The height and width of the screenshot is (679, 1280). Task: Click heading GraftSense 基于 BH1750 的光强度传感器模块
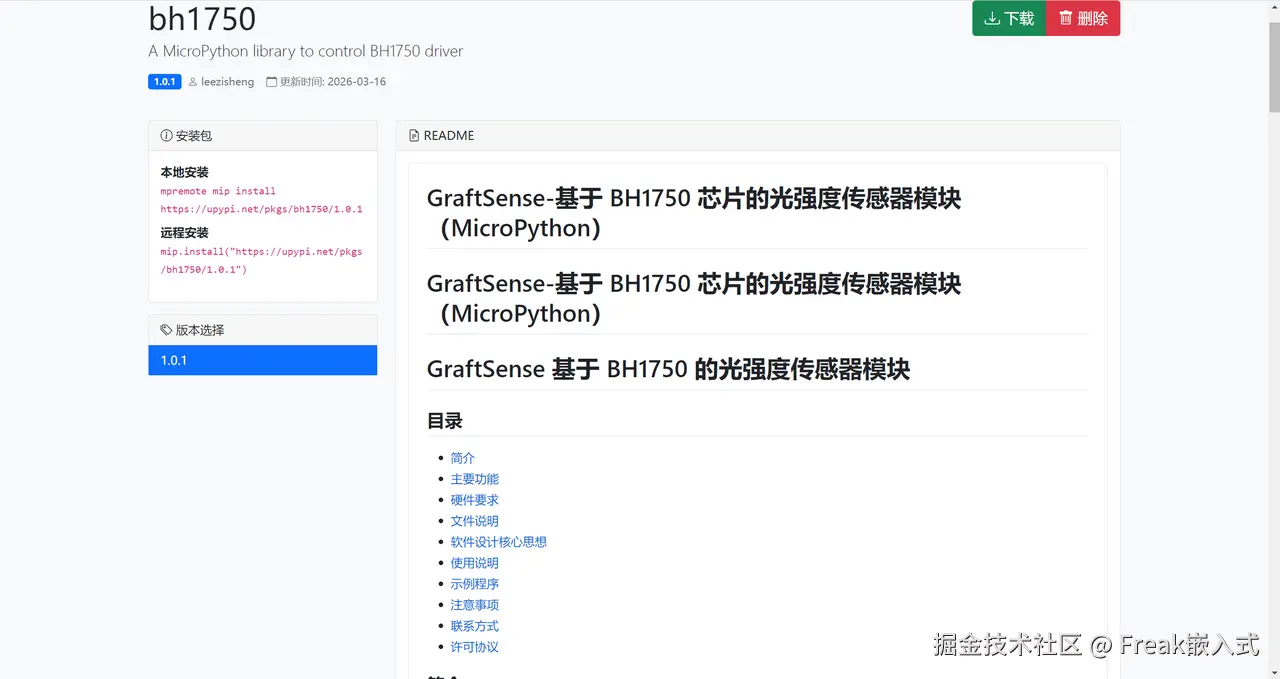668,369
